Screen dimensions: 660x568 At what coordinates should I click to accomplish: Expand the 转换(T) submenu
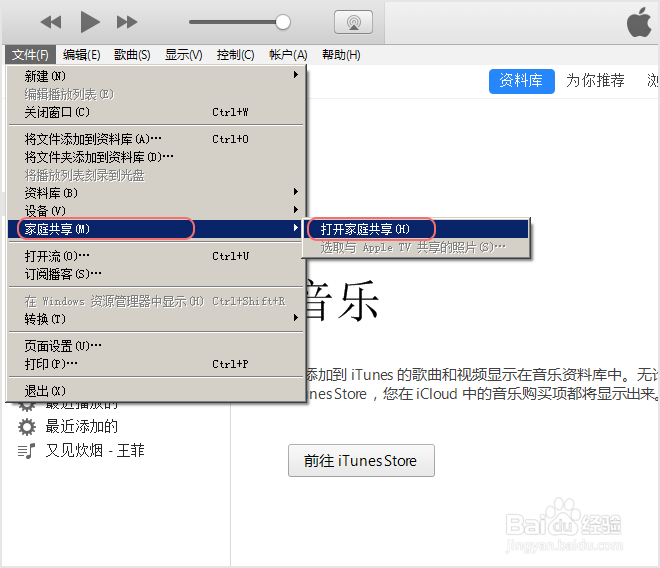pos(156,319)
